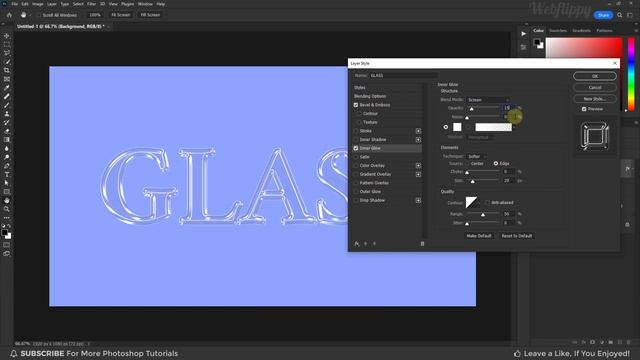Select the Hand tool in toolbar

7,200
